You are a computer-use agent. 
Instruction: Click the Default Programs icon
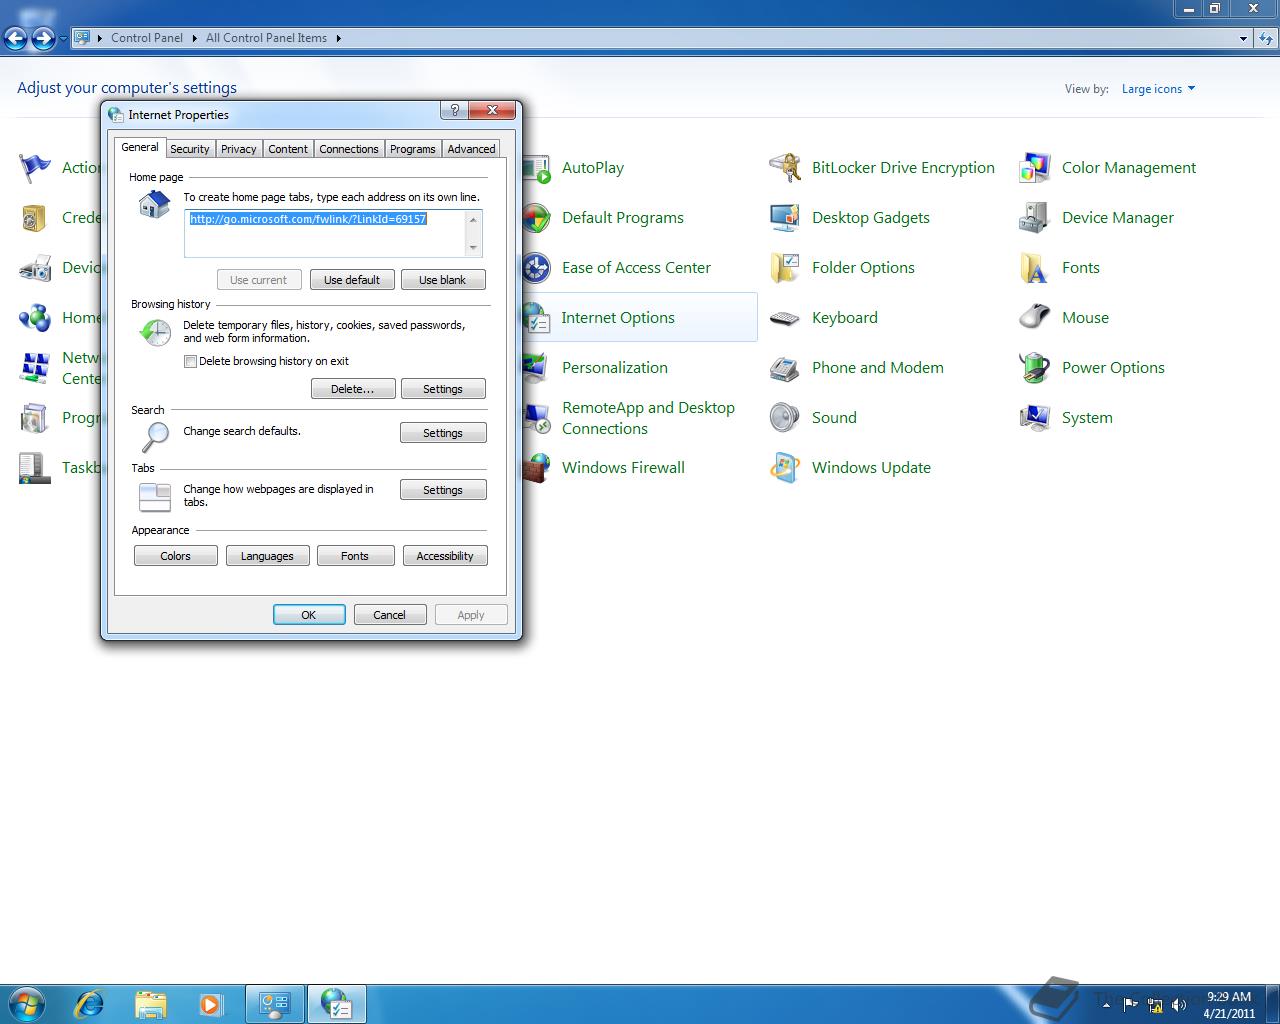click(x=537, y=218)
